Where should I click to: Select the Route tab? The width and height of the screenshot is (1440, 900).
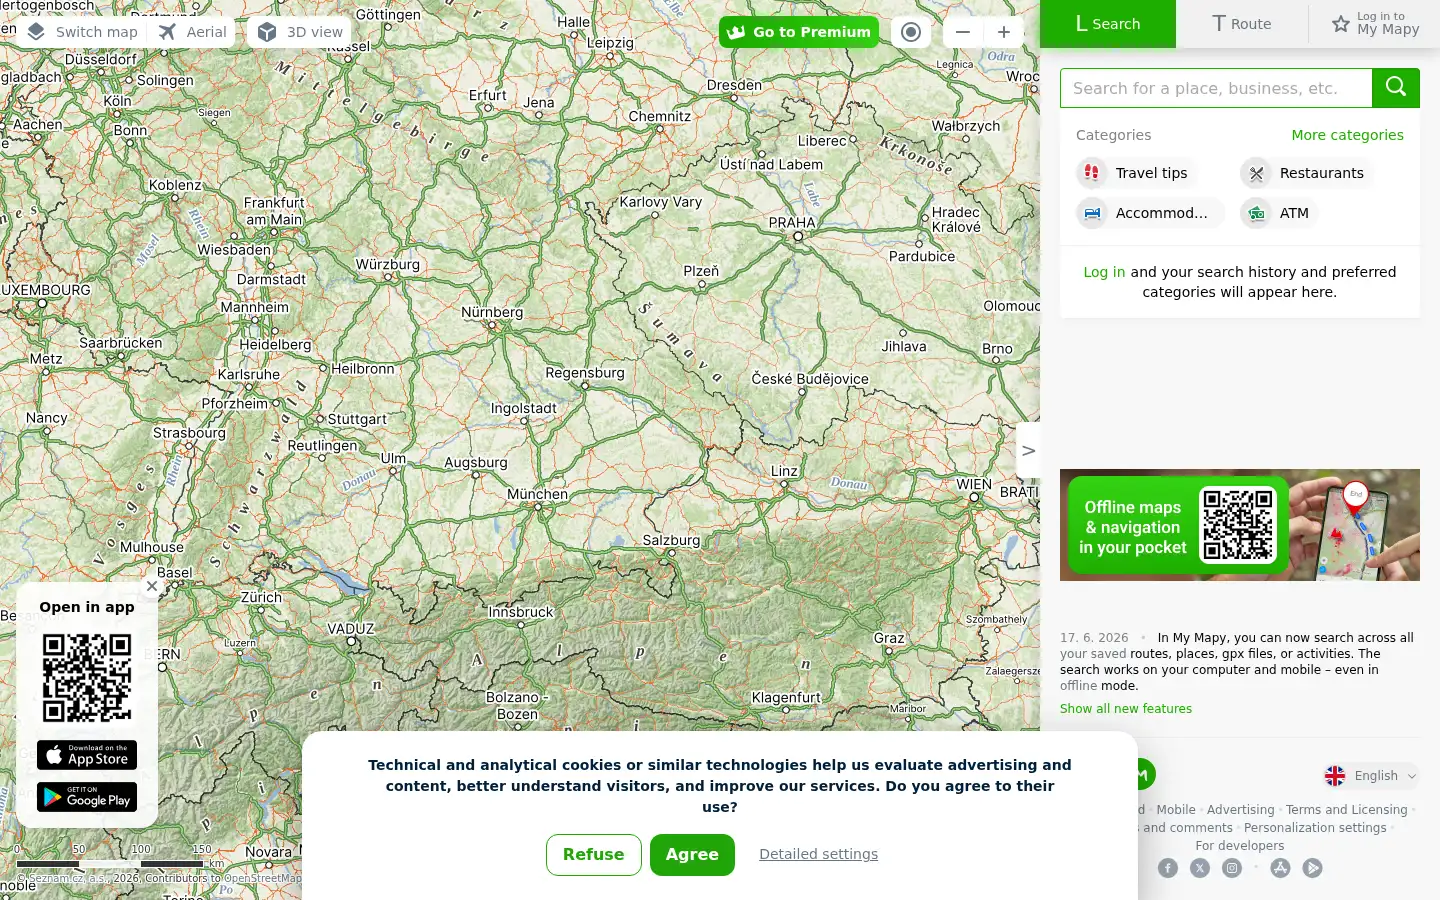(x=1242, y=24)
